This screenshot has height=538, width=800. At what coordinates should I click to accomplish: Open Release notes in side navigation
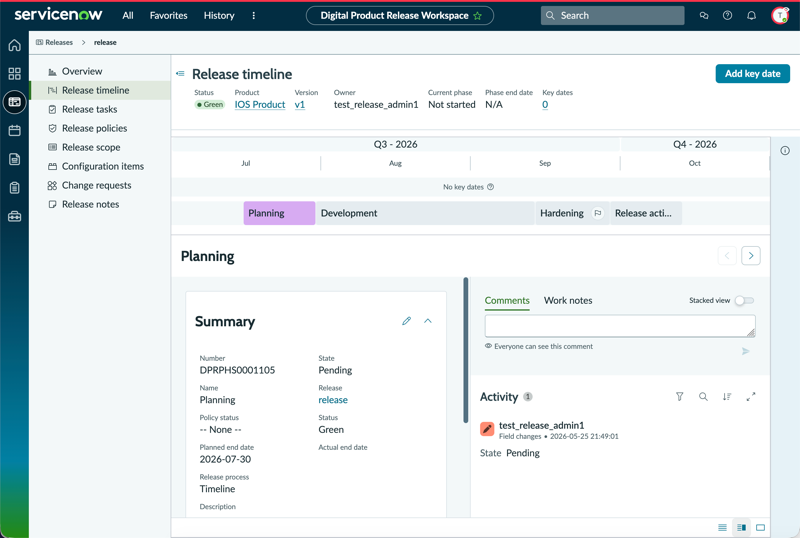[x=100, y=204]
